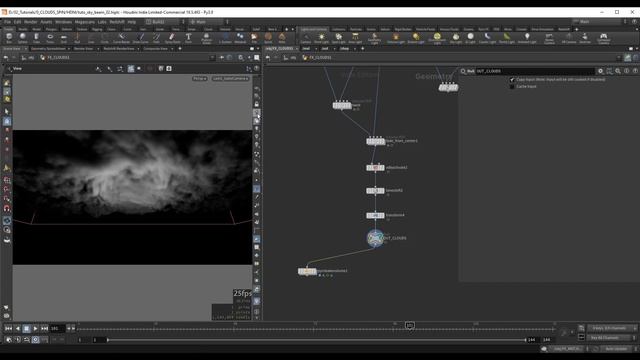Click the range end frame field 144
The image size is (640, 360).
(531, 340)
